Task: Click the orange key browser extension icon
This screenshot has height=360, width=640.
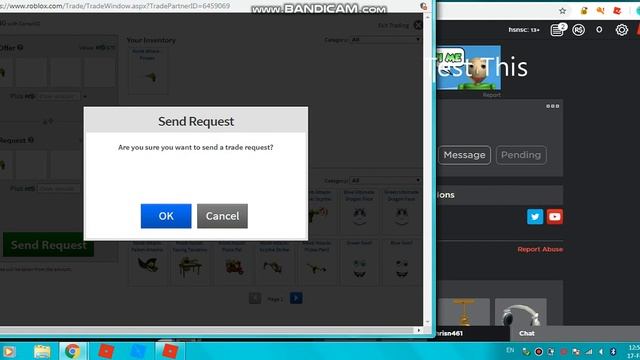Action: point(600,11)
